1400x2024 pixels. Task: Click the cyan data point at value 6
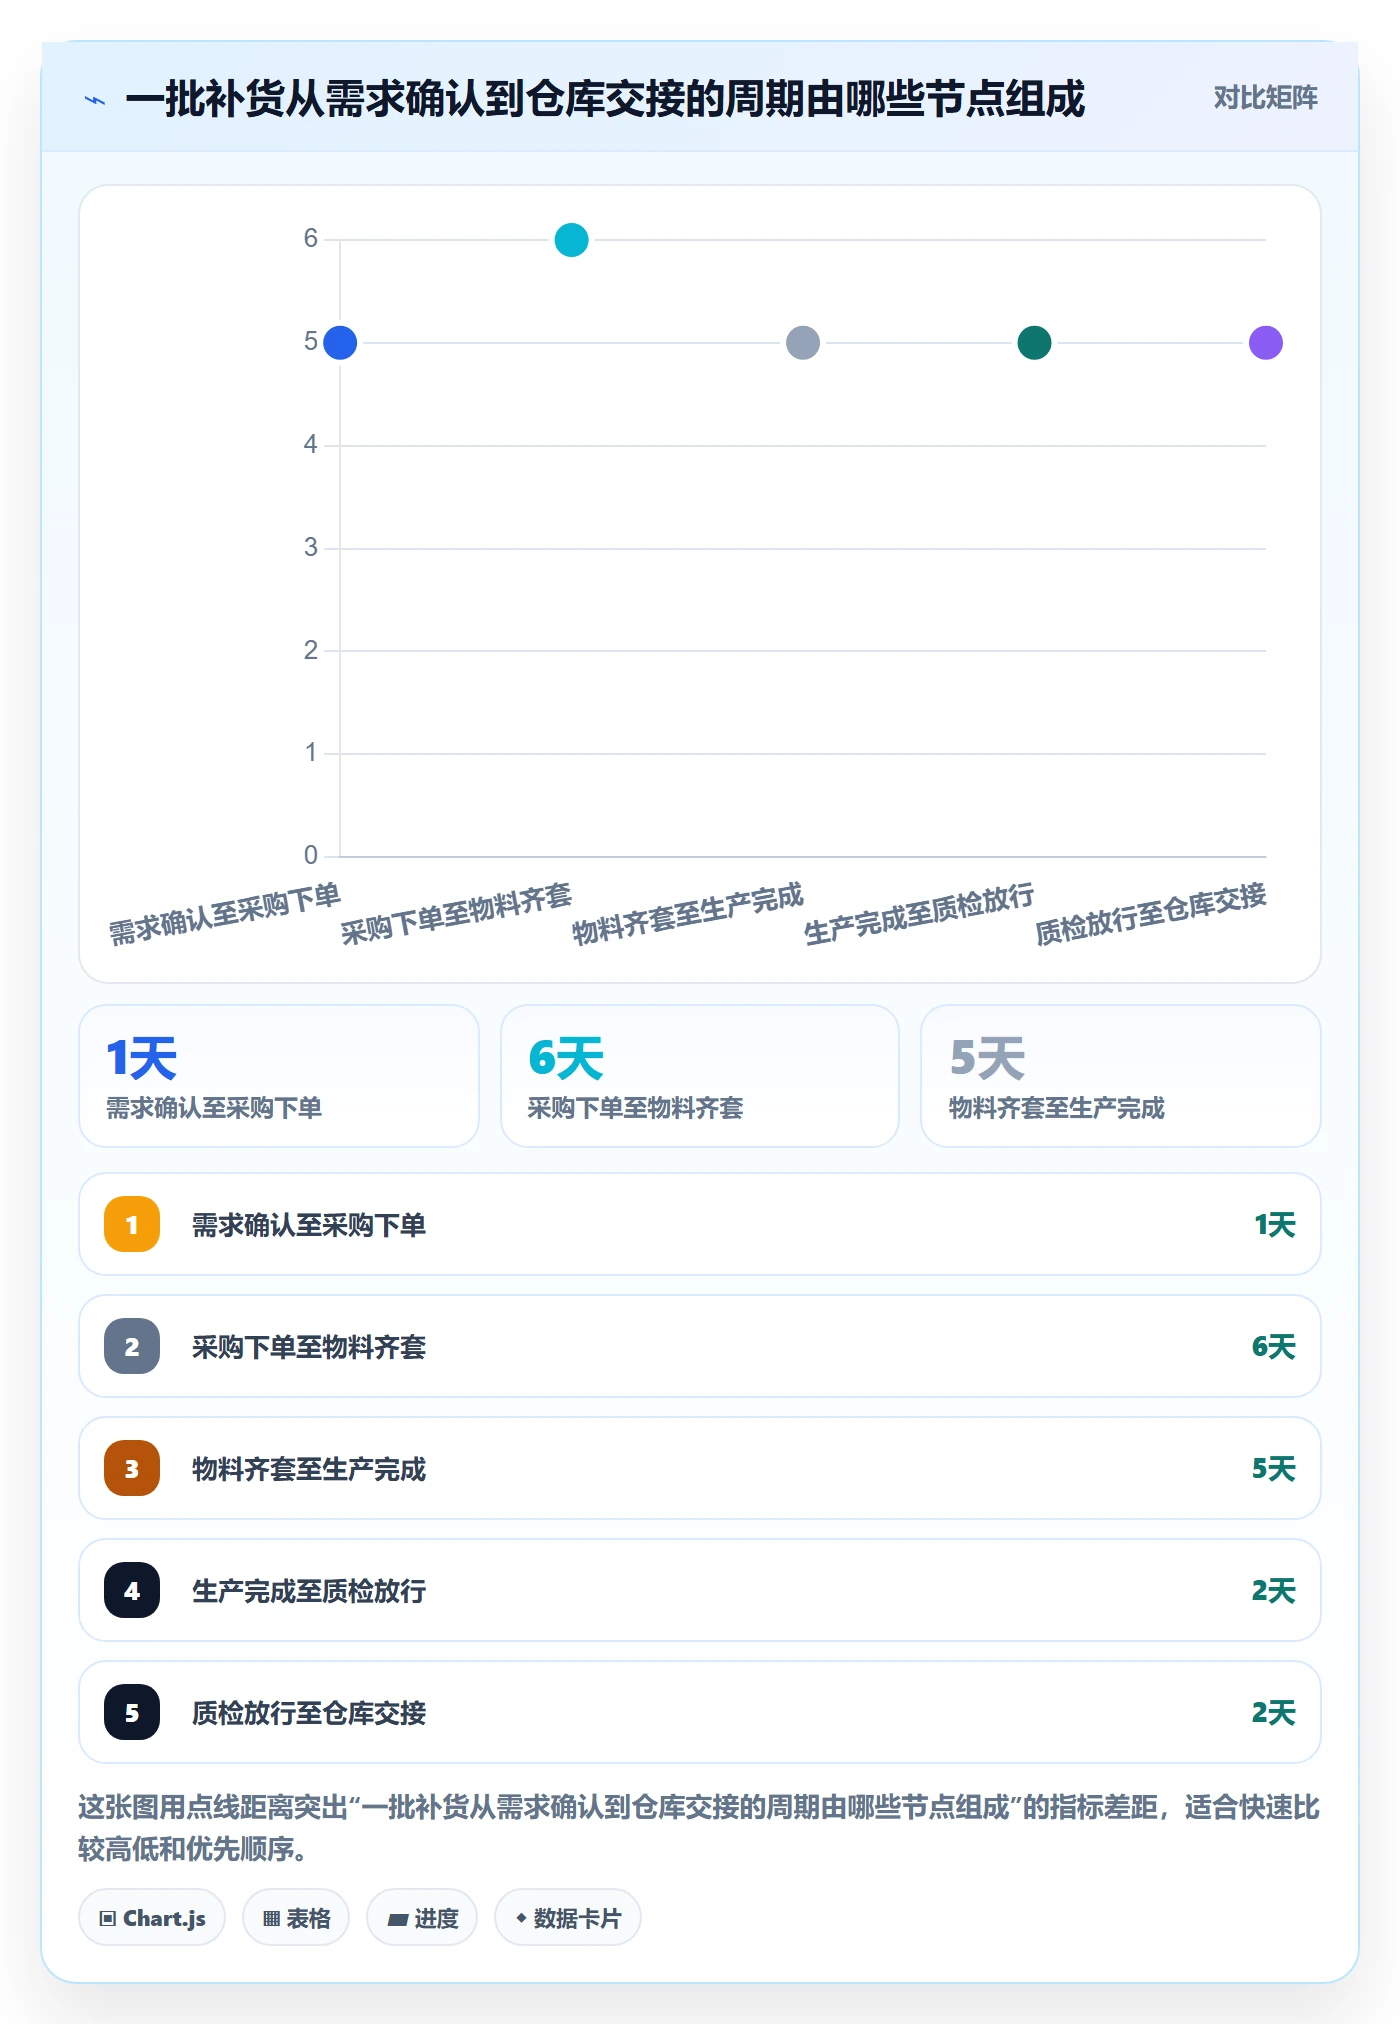[x=571, y=240]
